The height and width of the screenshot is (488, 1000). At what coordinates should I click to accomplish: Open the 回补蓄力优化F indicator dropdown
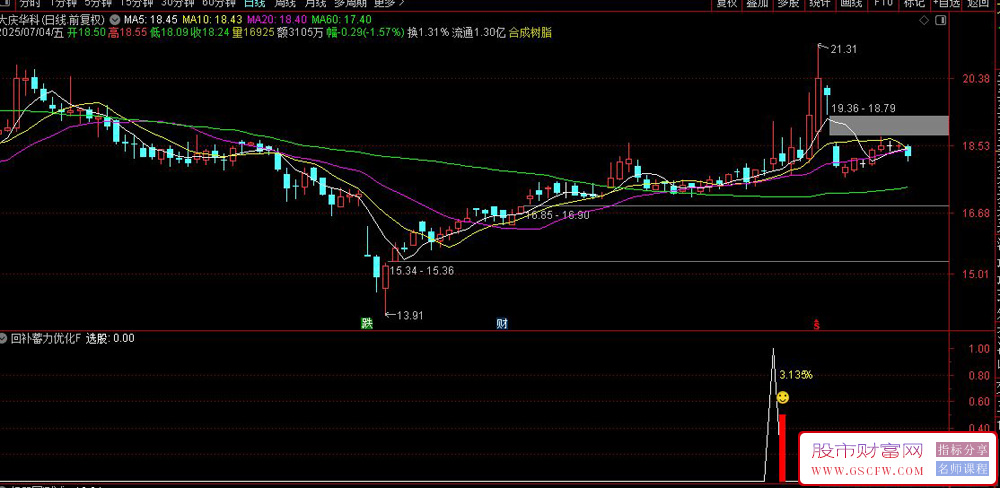(3, 338)
